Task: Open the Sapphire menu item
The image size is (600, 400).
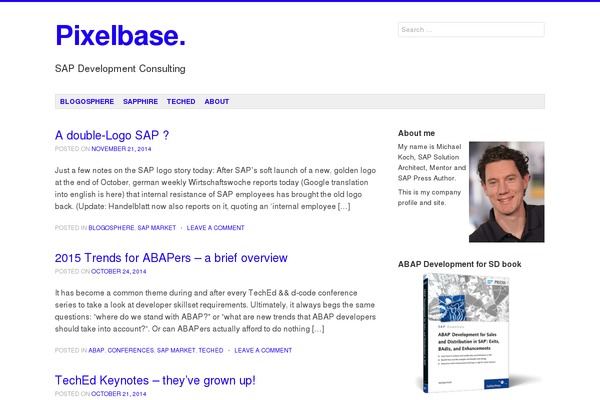Action: click(140, 101)
